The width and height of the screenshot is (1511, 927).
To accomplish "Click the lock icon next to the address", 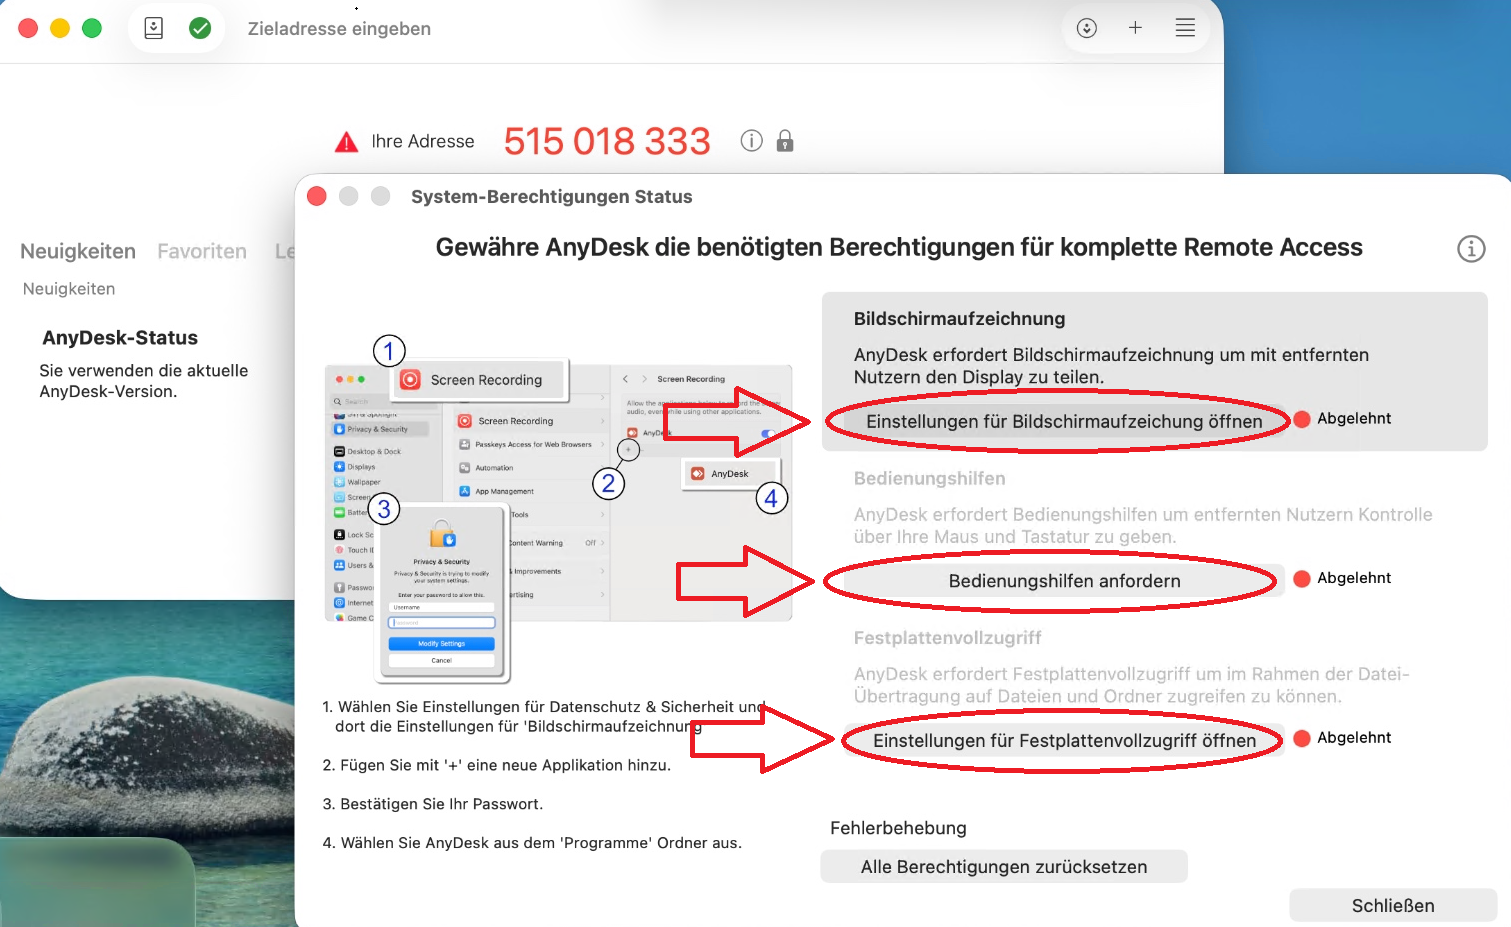I will click(x=785, y=141).
